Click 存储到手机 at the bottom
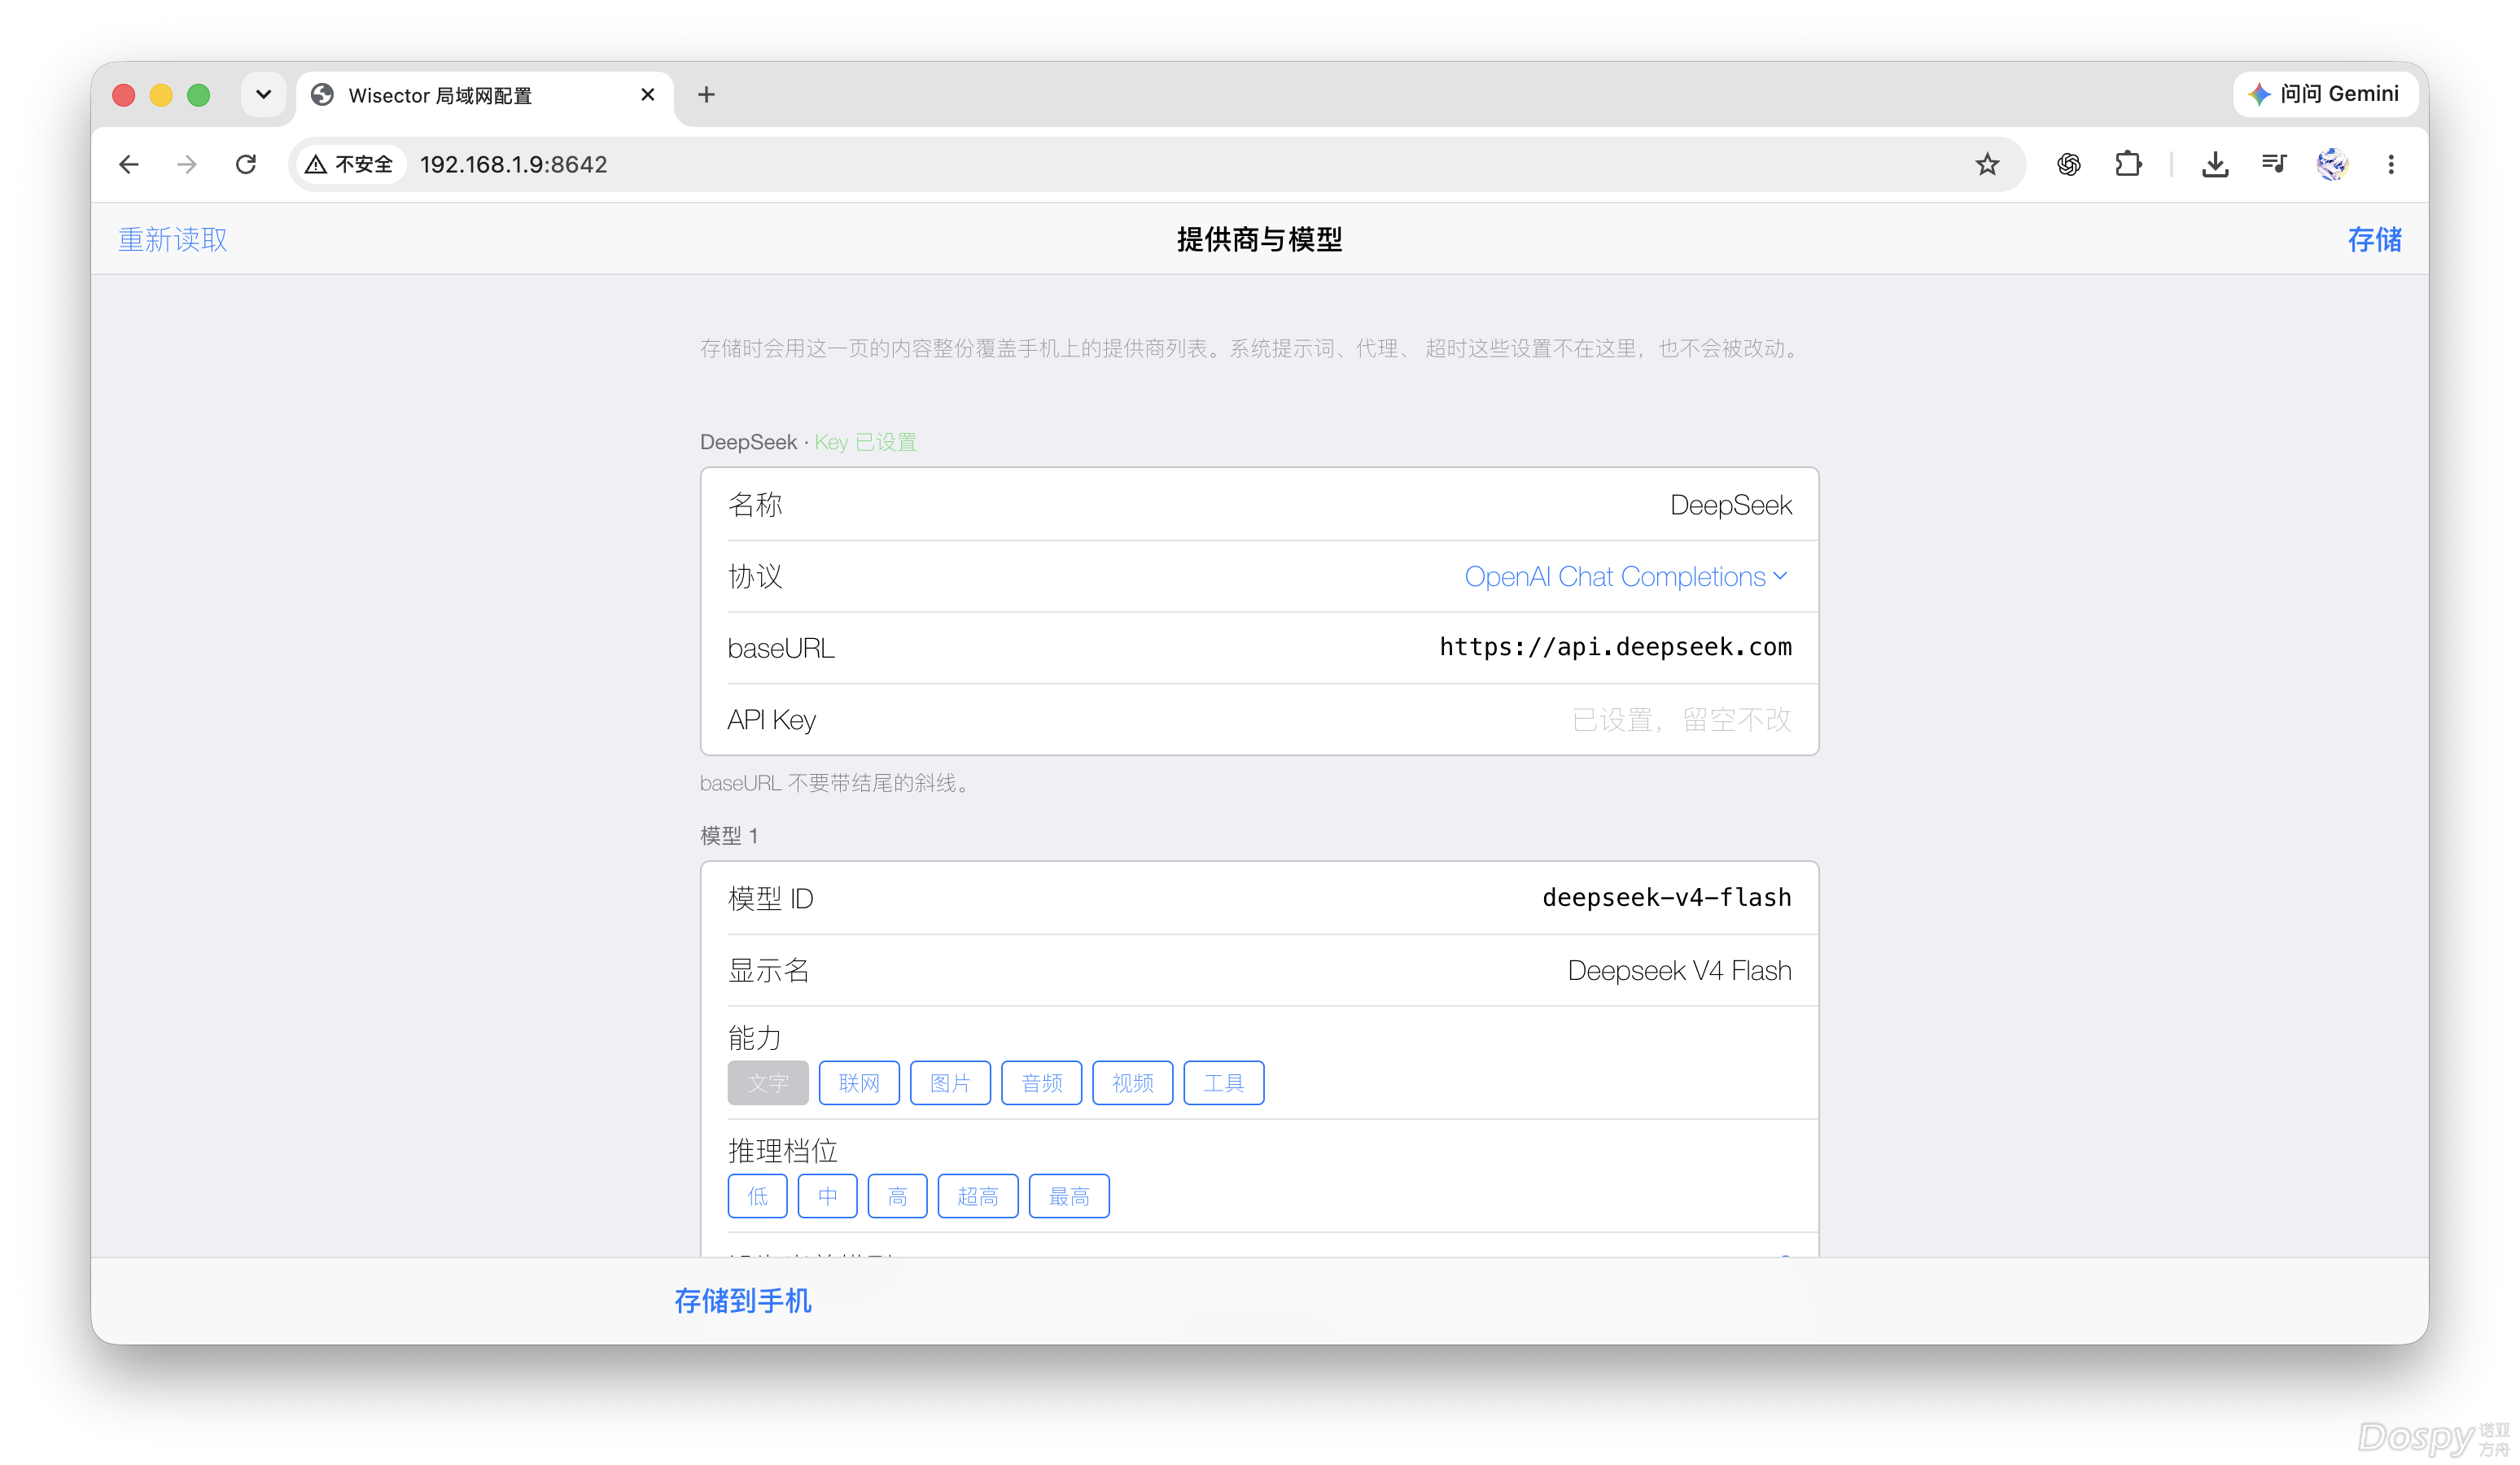2520x1465 pixels. click(x=742, y=1300)
